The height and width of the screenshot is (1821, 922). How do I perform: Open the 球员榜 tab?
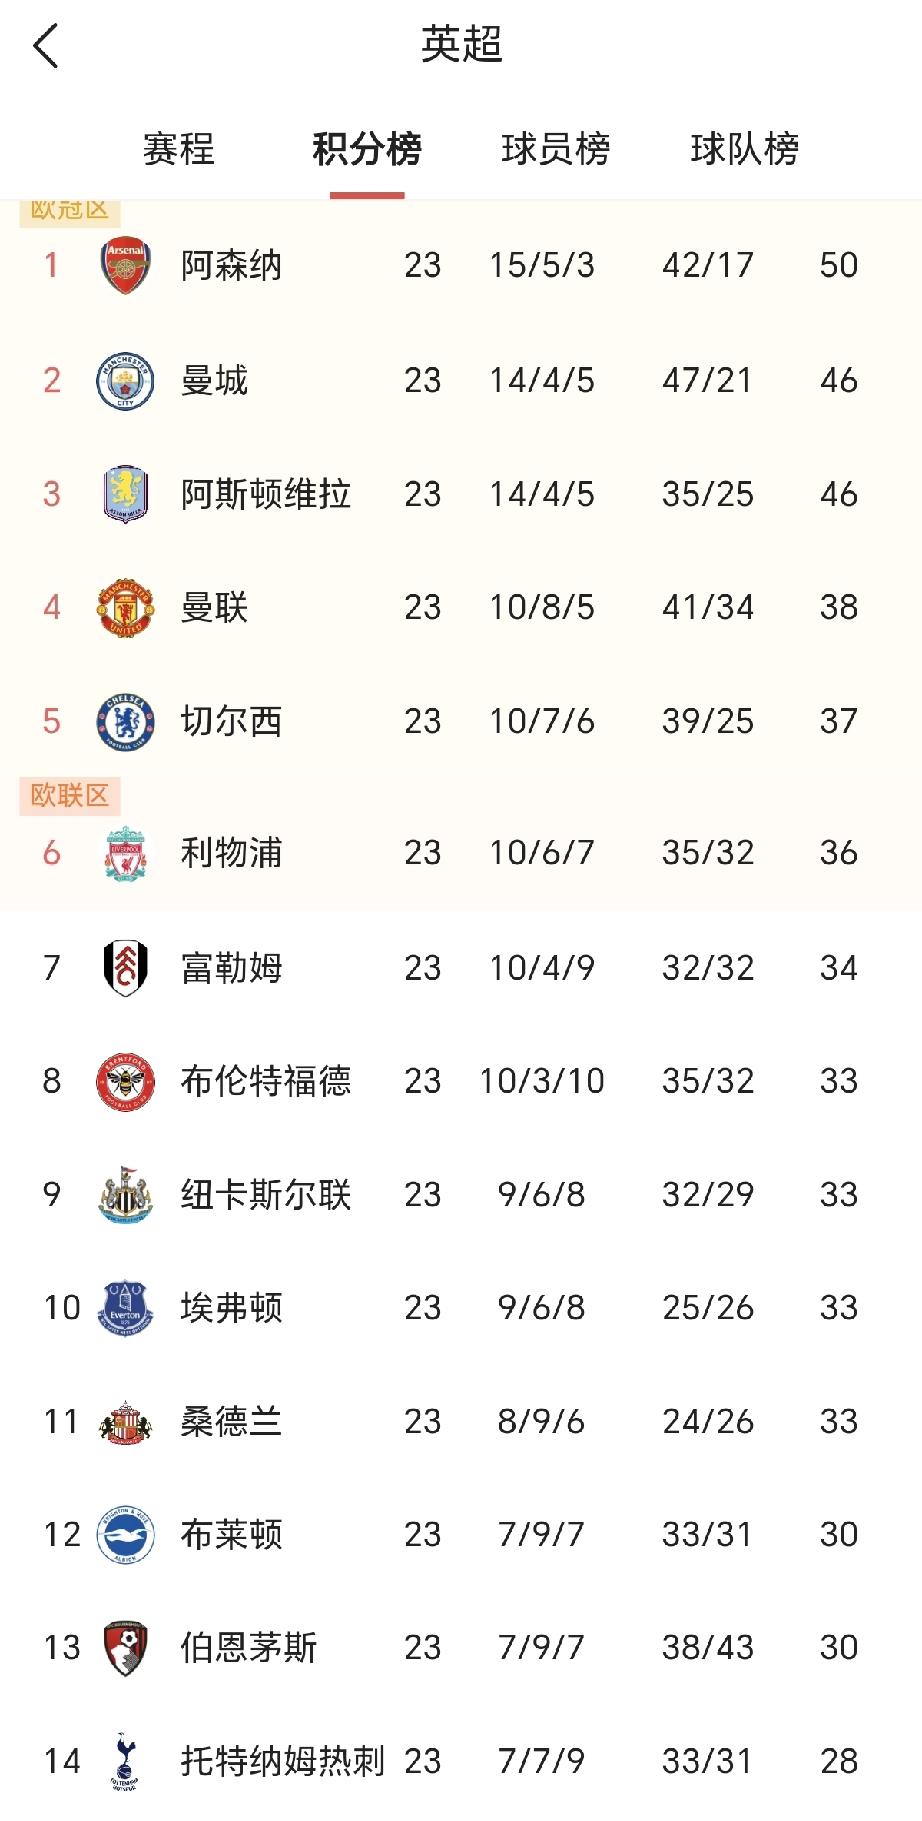pyautogui.click(x=556, y=149)
